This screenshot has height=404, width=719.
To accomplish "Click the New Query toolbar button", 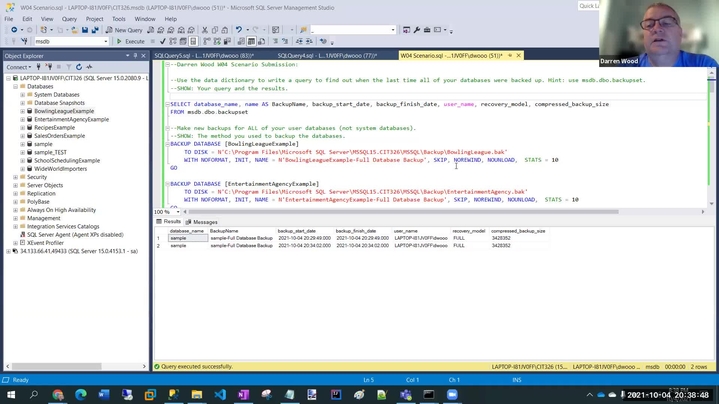I will [x=126, y=30].
